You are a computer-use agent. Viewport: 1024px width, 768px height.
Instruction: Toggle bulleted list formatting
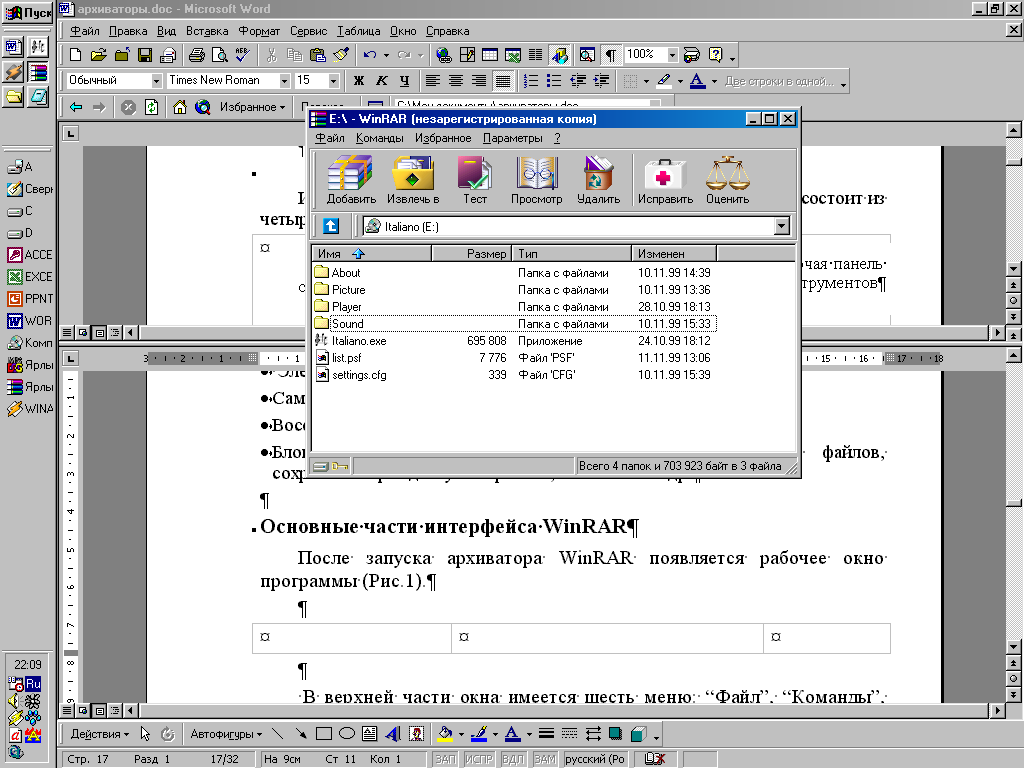pyautogui.click(x=554, y=81)
